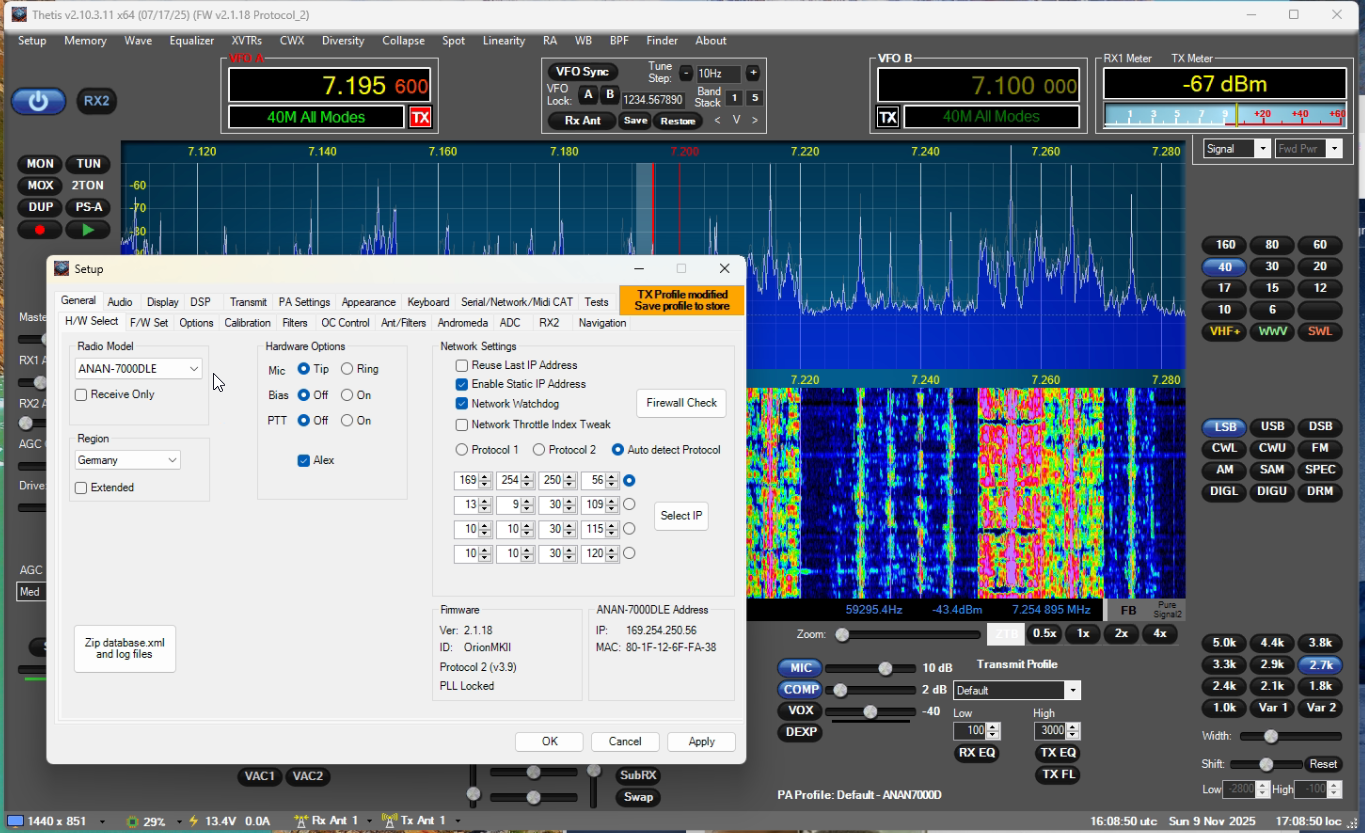The height and width of the screenshot is (833, 1365).
Task: Adjust the Zoom slider below the waterfall
Action: click(843, 635)
